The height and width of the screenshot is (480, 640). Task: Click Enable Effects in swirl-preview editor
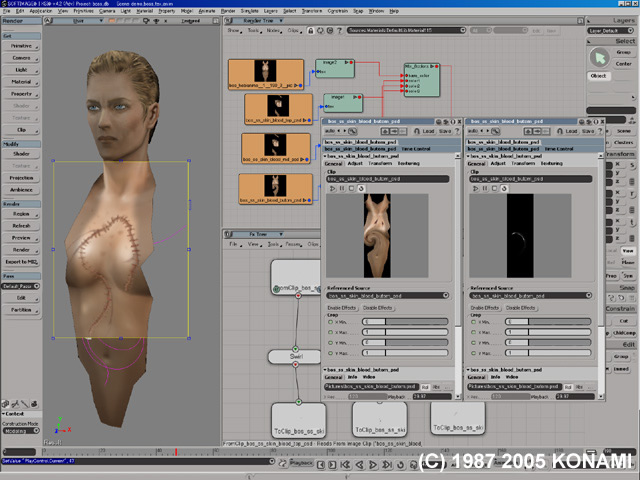click(x=342, y=308)
